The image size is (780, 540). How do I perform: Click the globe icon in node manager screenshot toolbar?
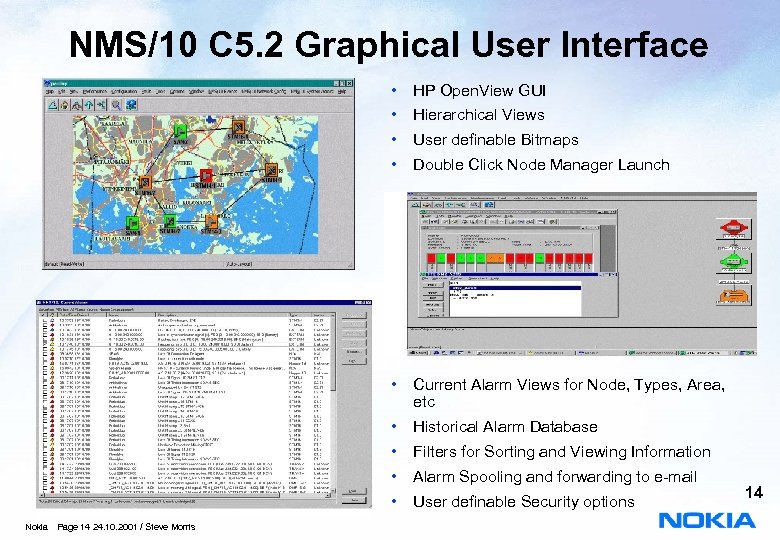point(489,204)
